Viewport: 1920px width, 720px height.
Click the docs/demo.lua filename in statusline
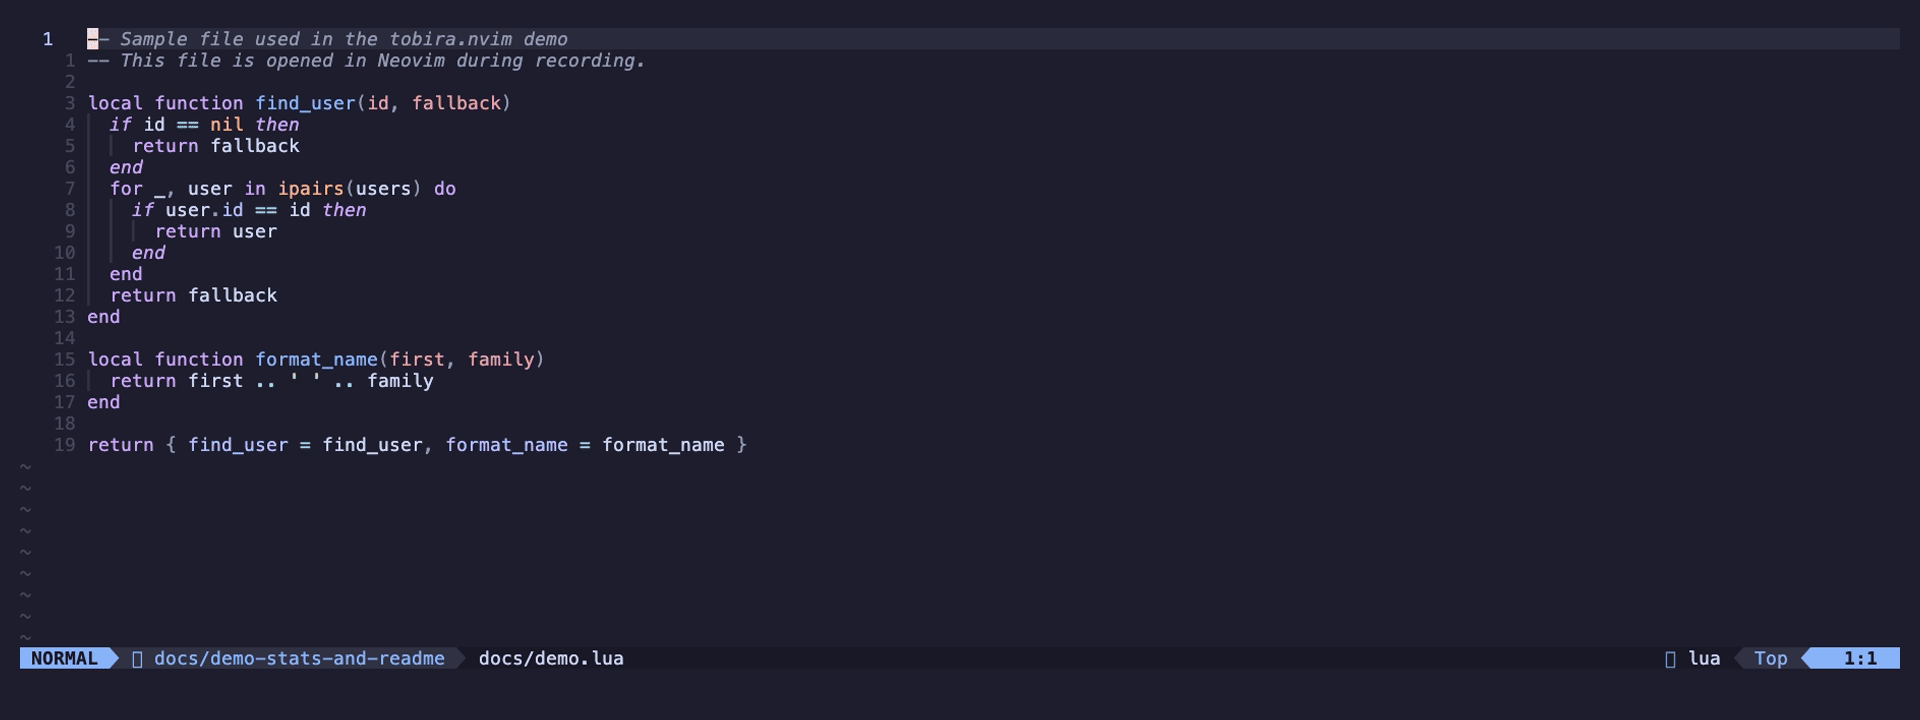point(551,658)
